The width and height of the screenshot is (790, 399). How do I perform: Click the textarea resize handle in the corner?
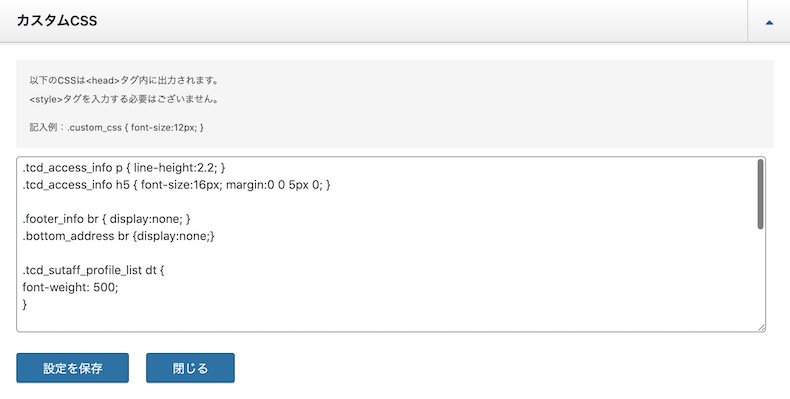click(x=761, y=327)
